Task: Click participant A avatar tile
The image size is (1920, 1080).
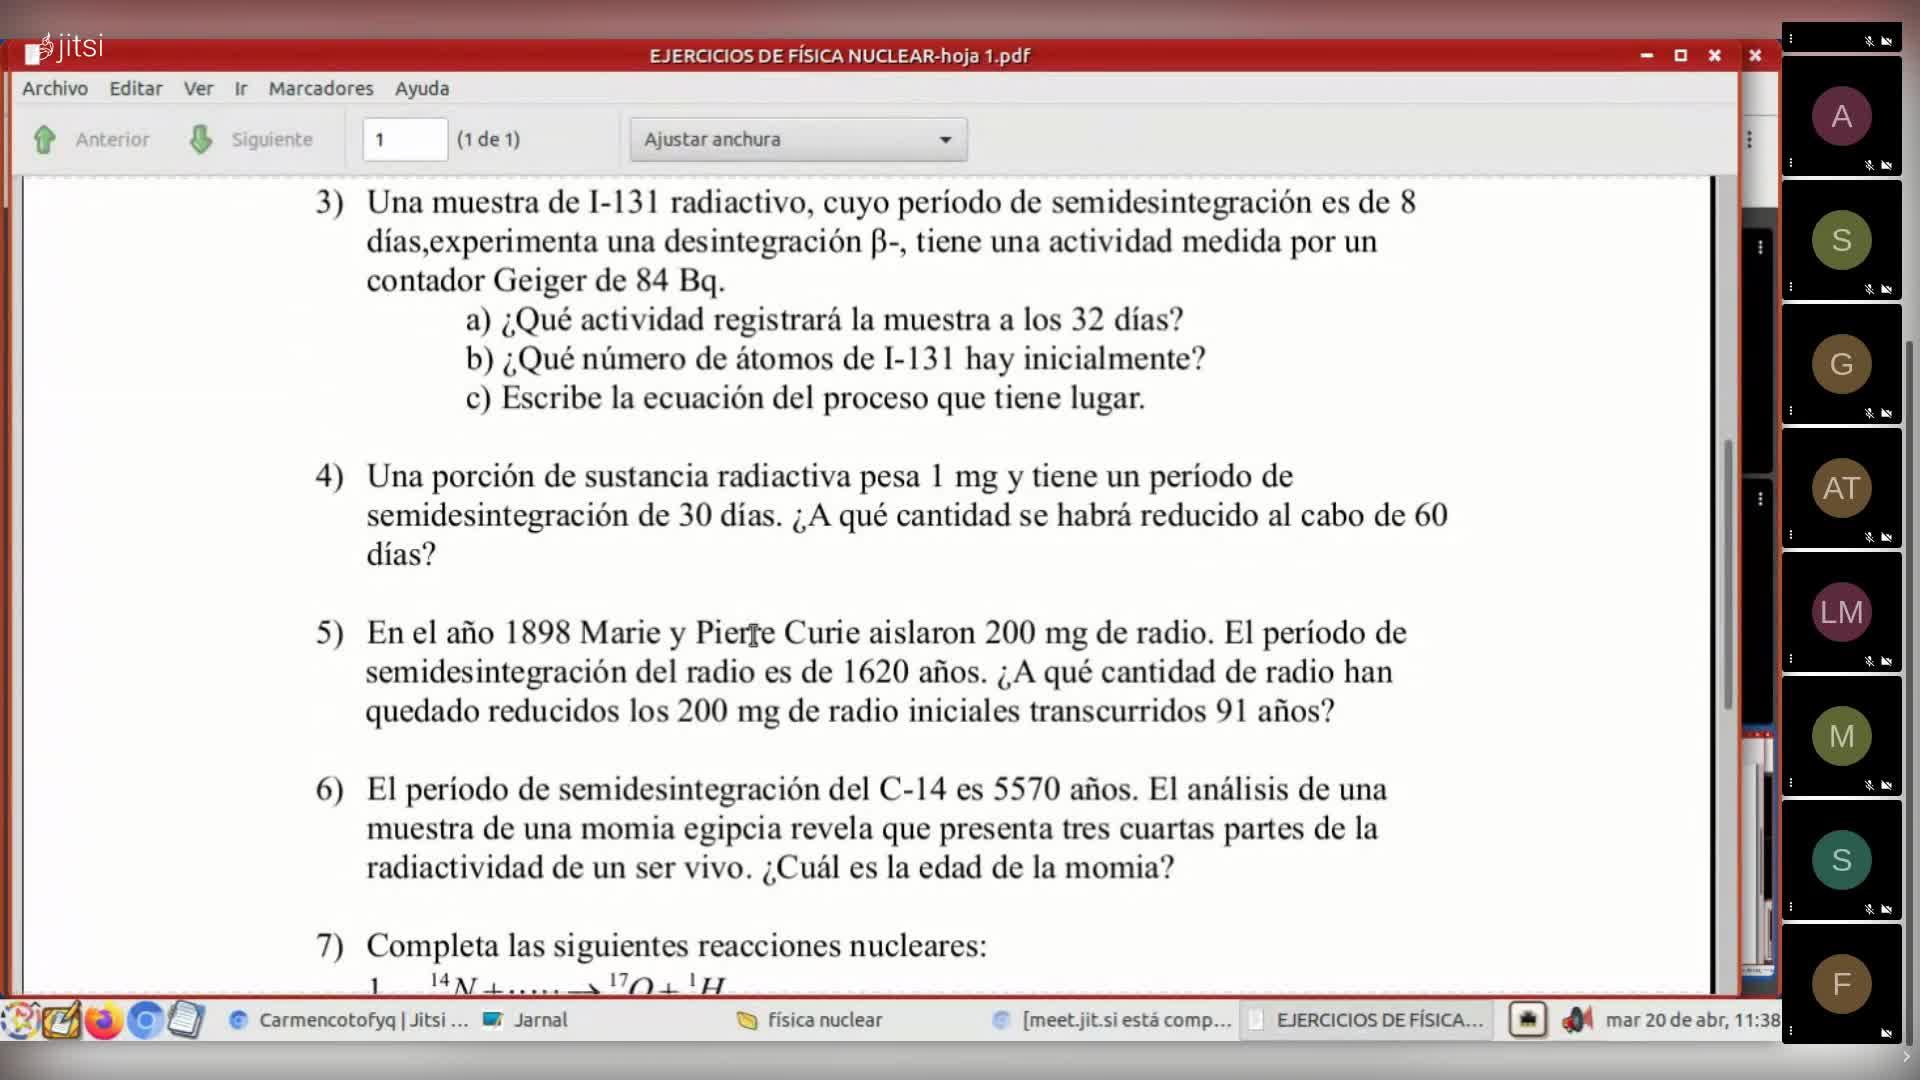Action: [1841, 116]
